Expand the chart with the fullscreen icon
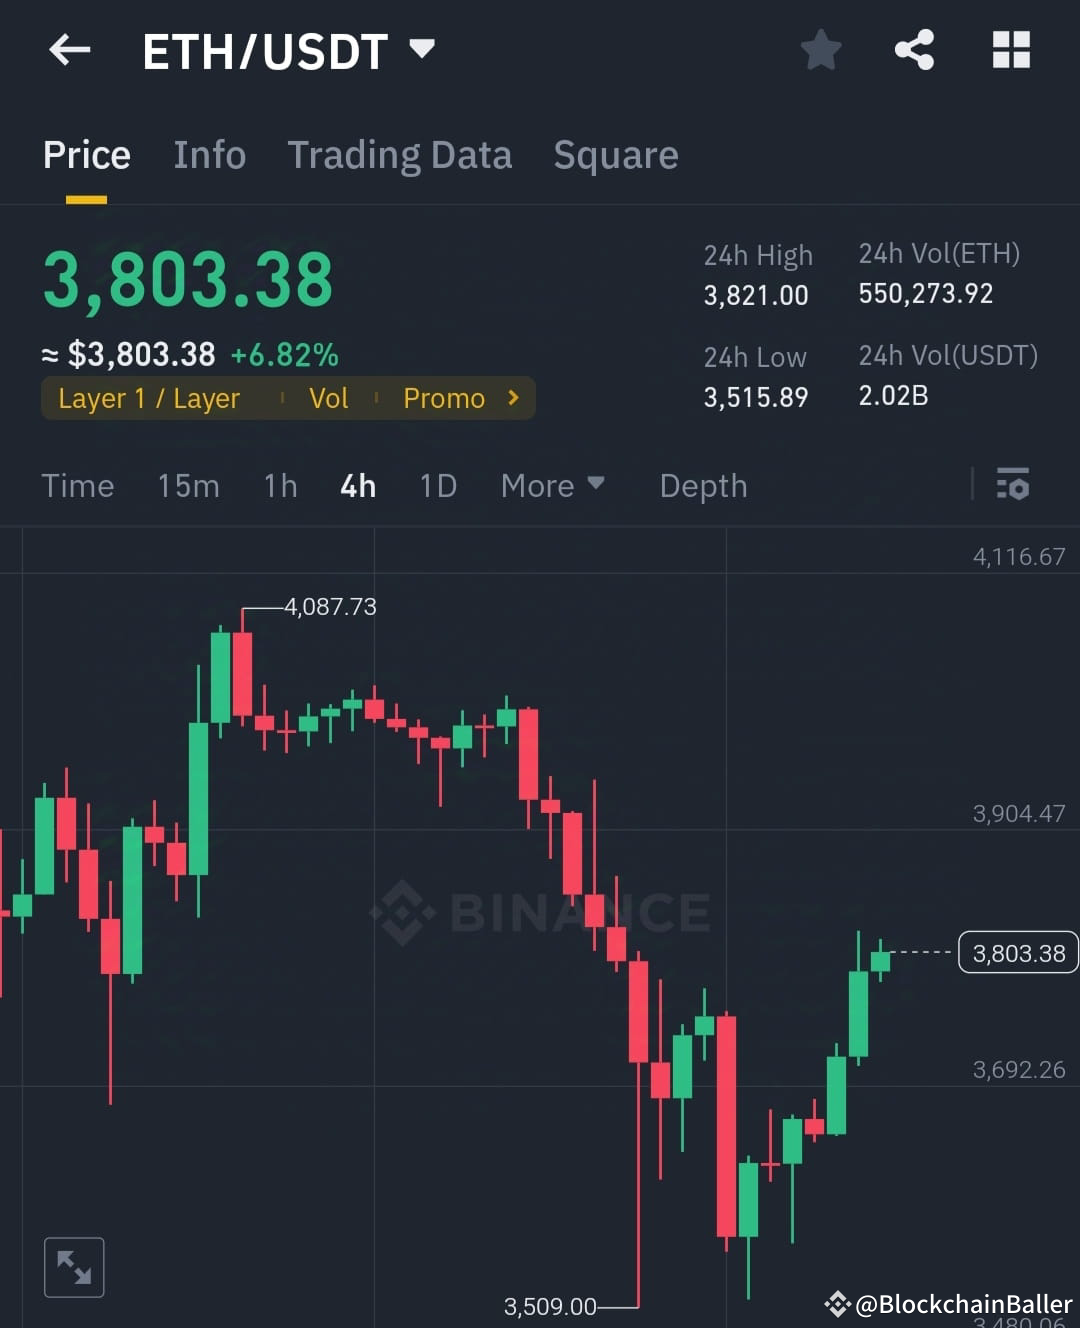 [74, 1266]
